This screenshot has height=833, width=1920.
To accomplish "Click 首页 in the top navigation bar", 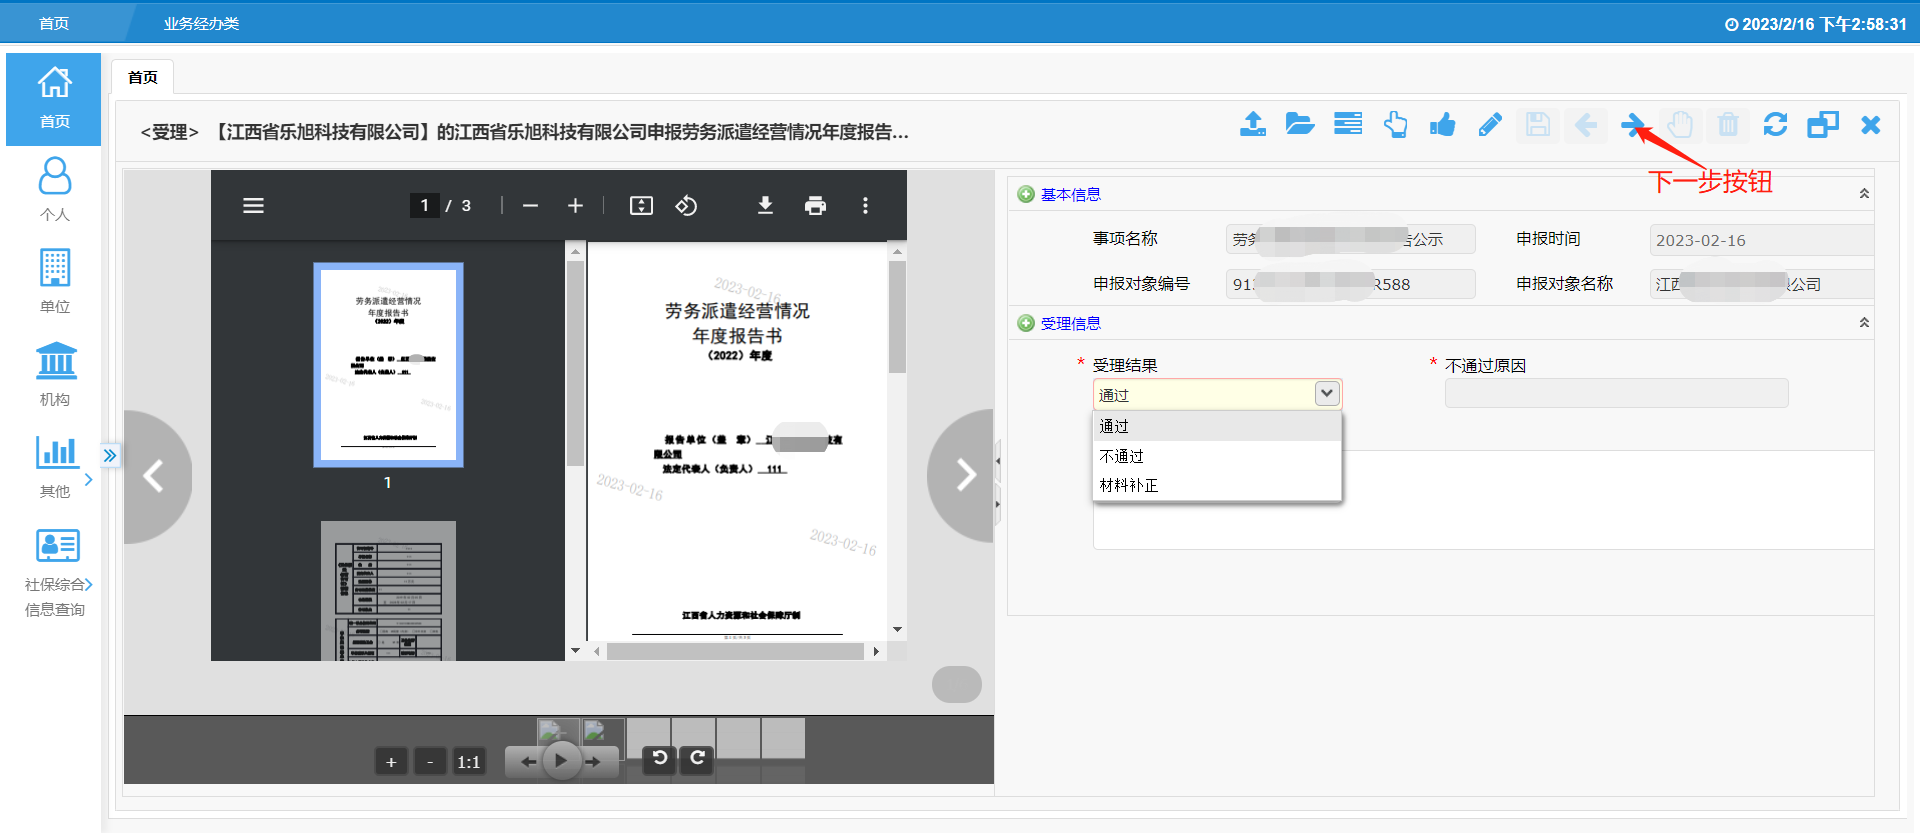I will (x=54, y=23).
